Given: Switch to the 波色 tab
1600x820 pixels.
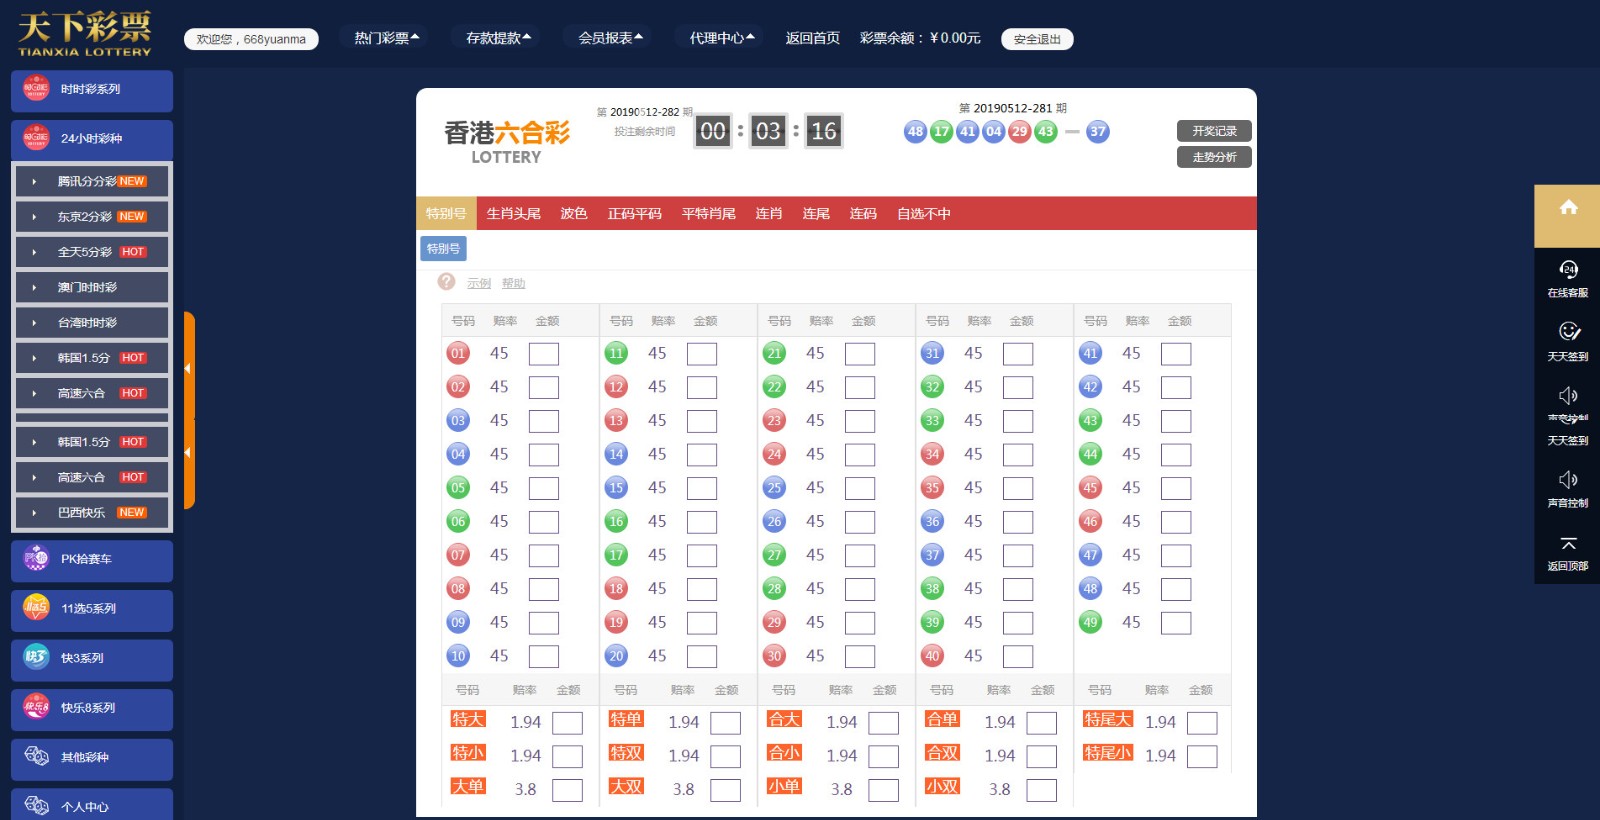Looking at the screenshot, I should click(574, 214).
